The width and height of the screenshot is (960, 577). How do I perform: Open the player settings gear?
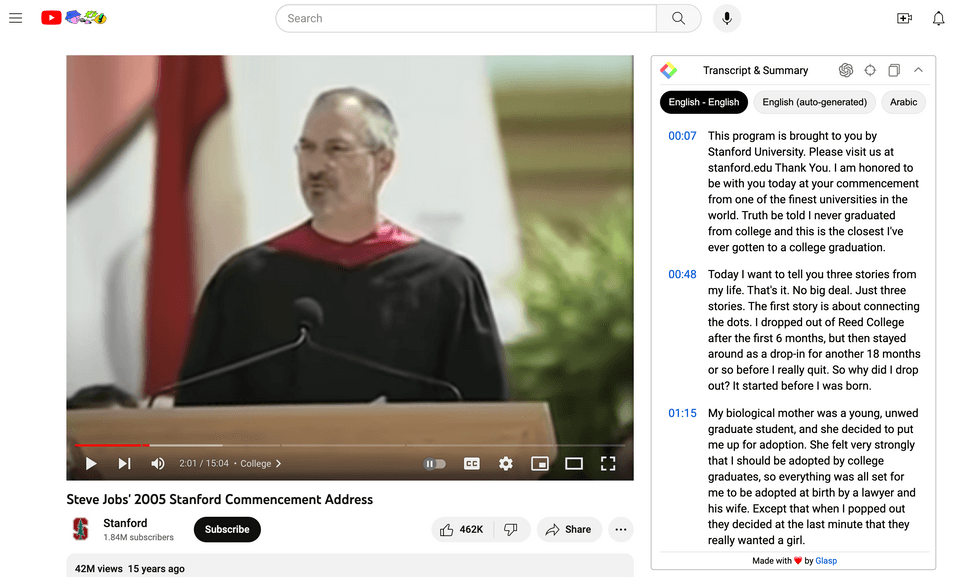tap(506, 464)
